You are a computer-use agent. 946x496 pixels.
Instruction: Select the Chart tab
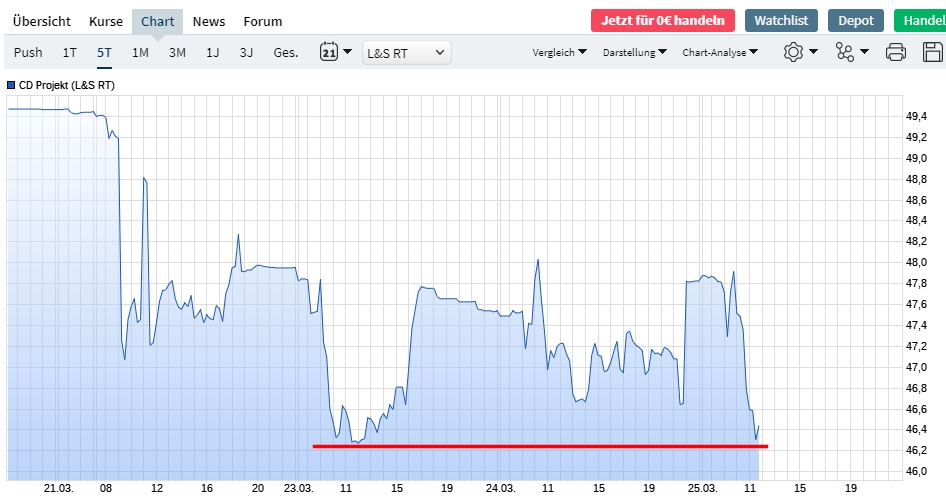[157, 21]
